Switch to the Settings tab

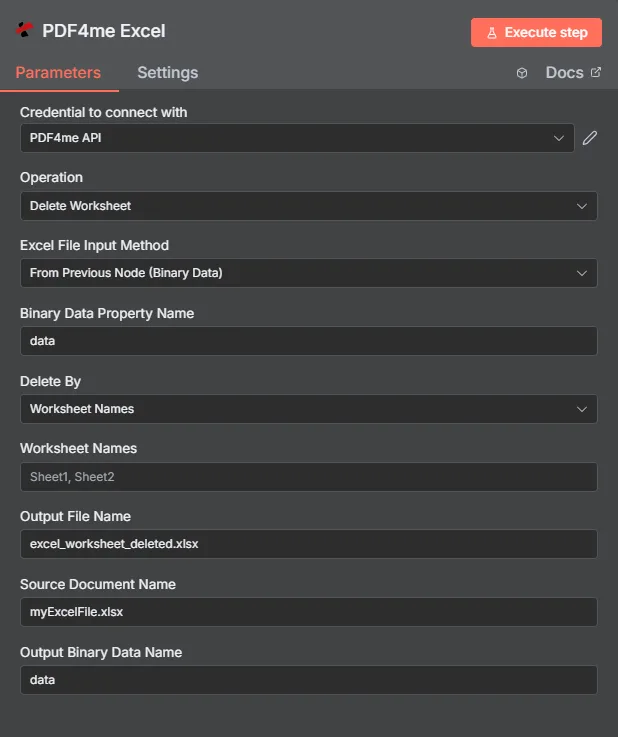[168, 72]
